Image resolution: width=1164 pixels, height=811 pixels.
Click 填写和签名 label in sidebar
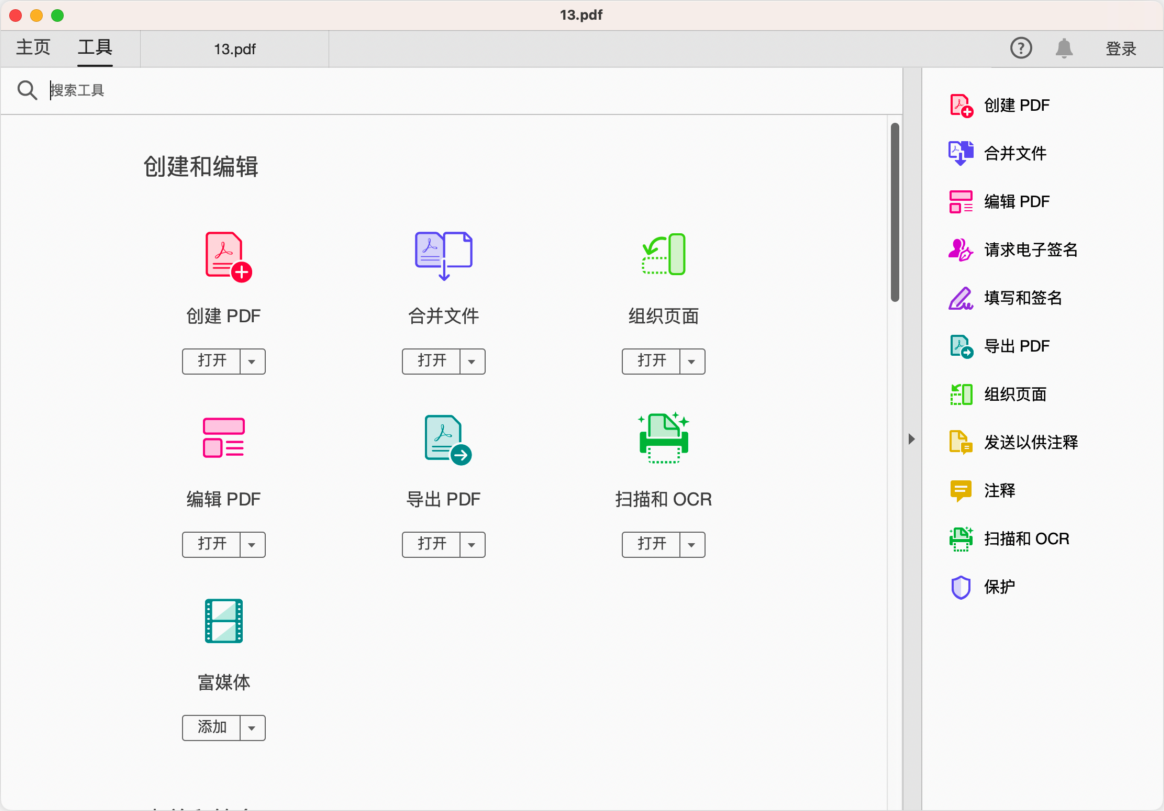pos(1023,298)
